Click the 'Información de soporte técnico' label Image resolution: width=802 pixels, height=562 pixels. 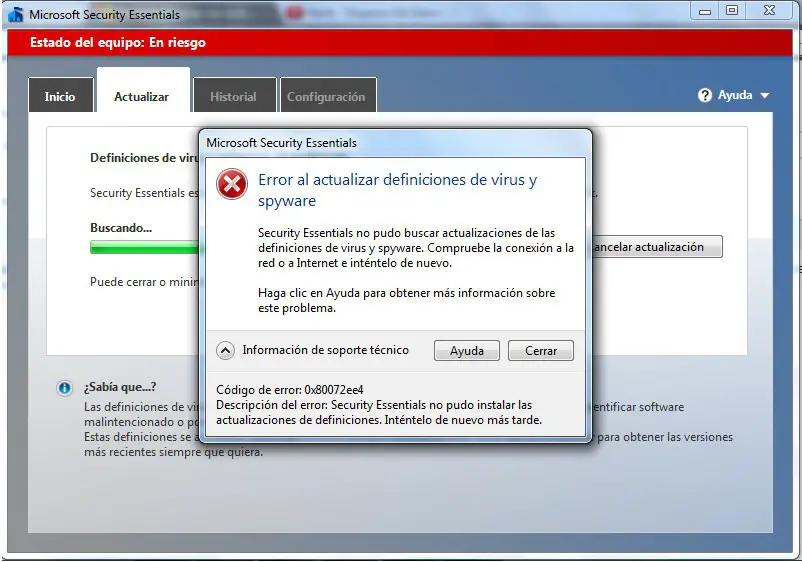coord(326,350)
